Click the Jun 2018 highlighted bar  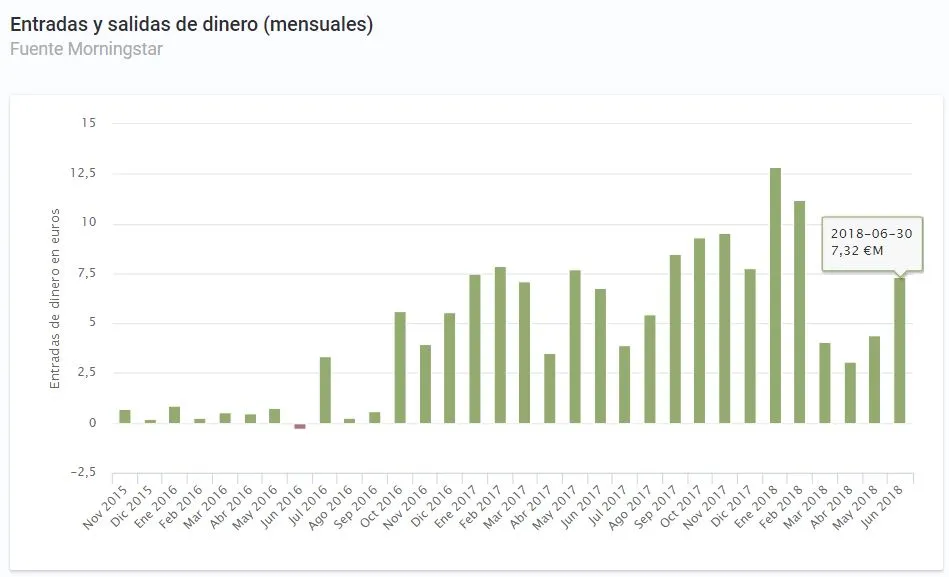(900, 350)
